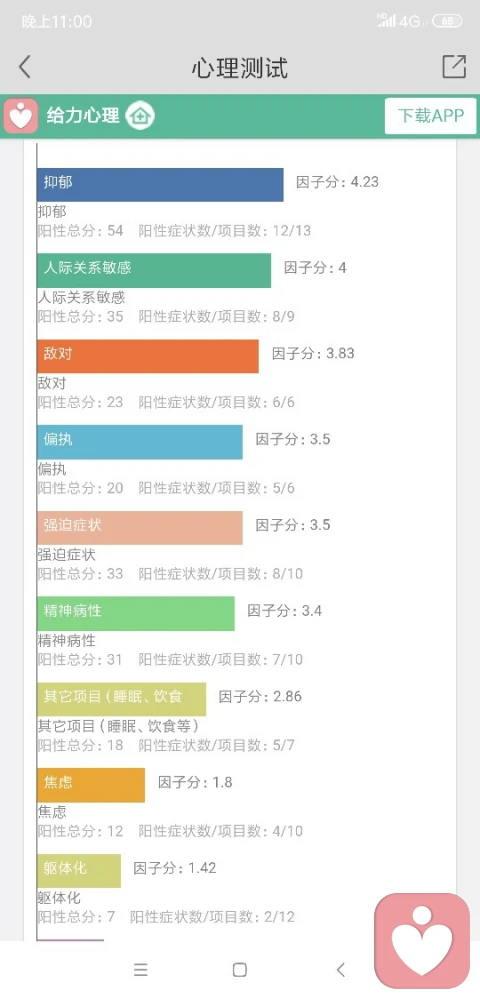Tap the 给力心理 heart logo
The width and height of the screenshot is (480, 999).
tap(21, 116)
